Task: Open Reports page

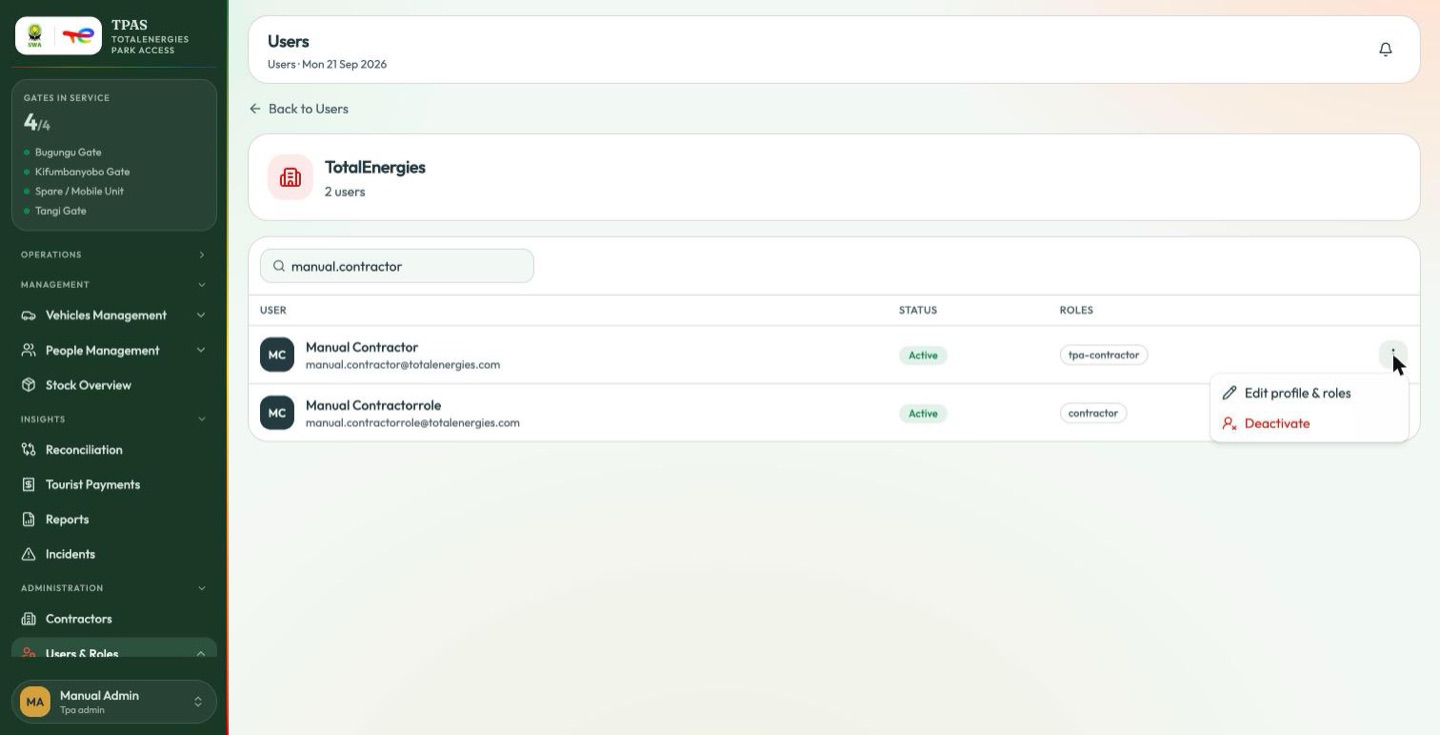Action: tap(114, 520)
